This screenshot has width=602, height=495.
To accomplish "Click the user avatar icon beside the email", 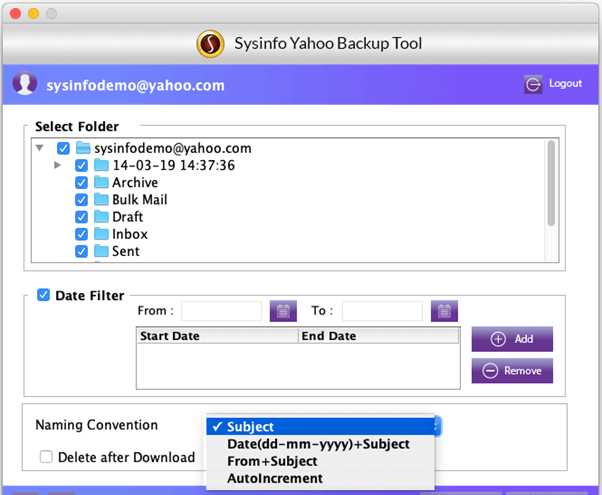I will (25, 83).
